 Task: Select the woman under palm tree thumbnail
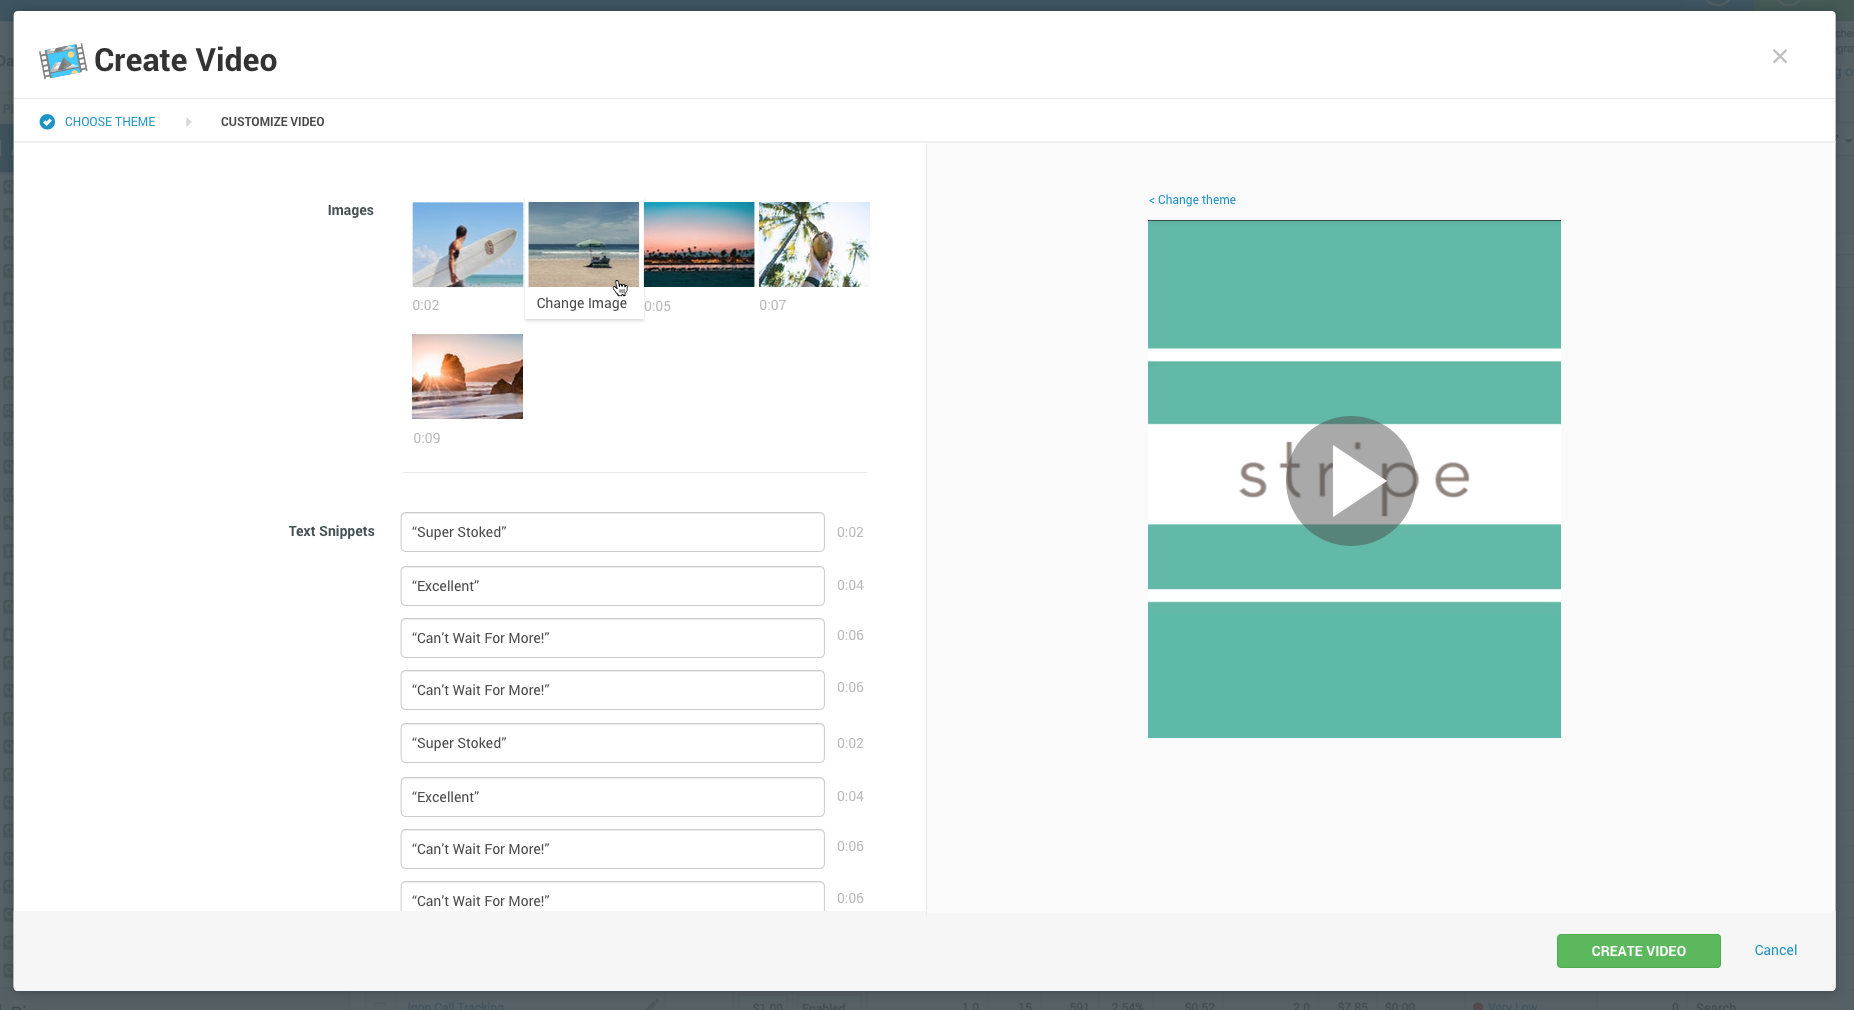[x=813, y=244]
